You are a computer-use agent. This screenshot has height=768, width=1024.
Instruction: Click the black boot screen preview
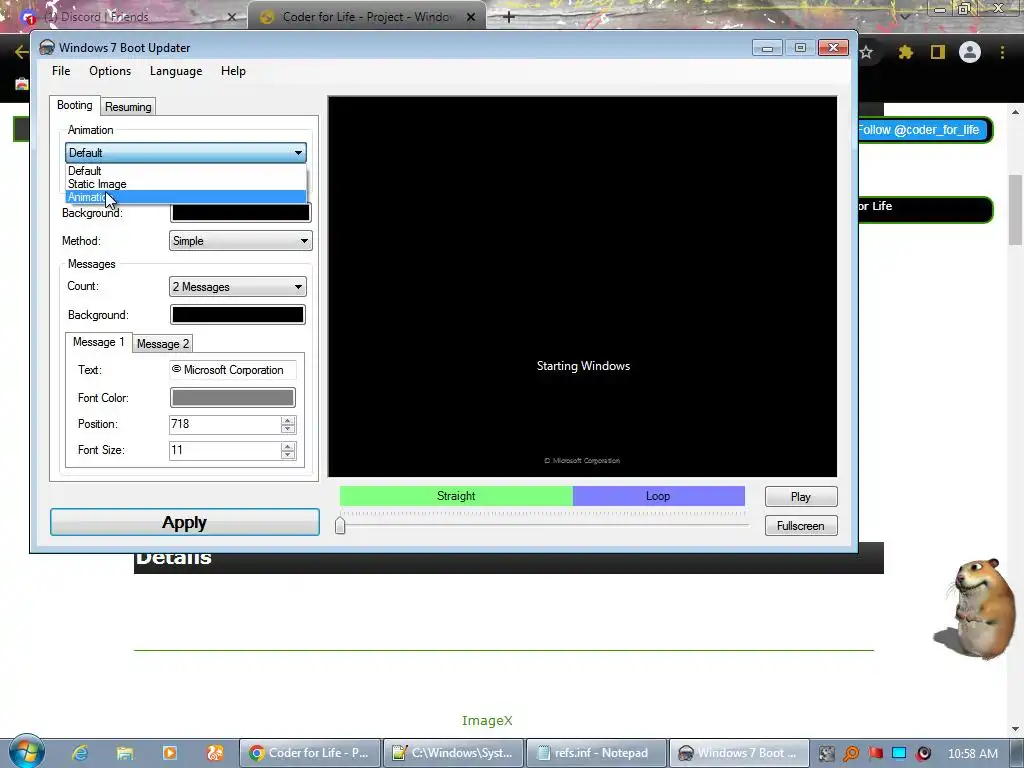click(583, 287)
